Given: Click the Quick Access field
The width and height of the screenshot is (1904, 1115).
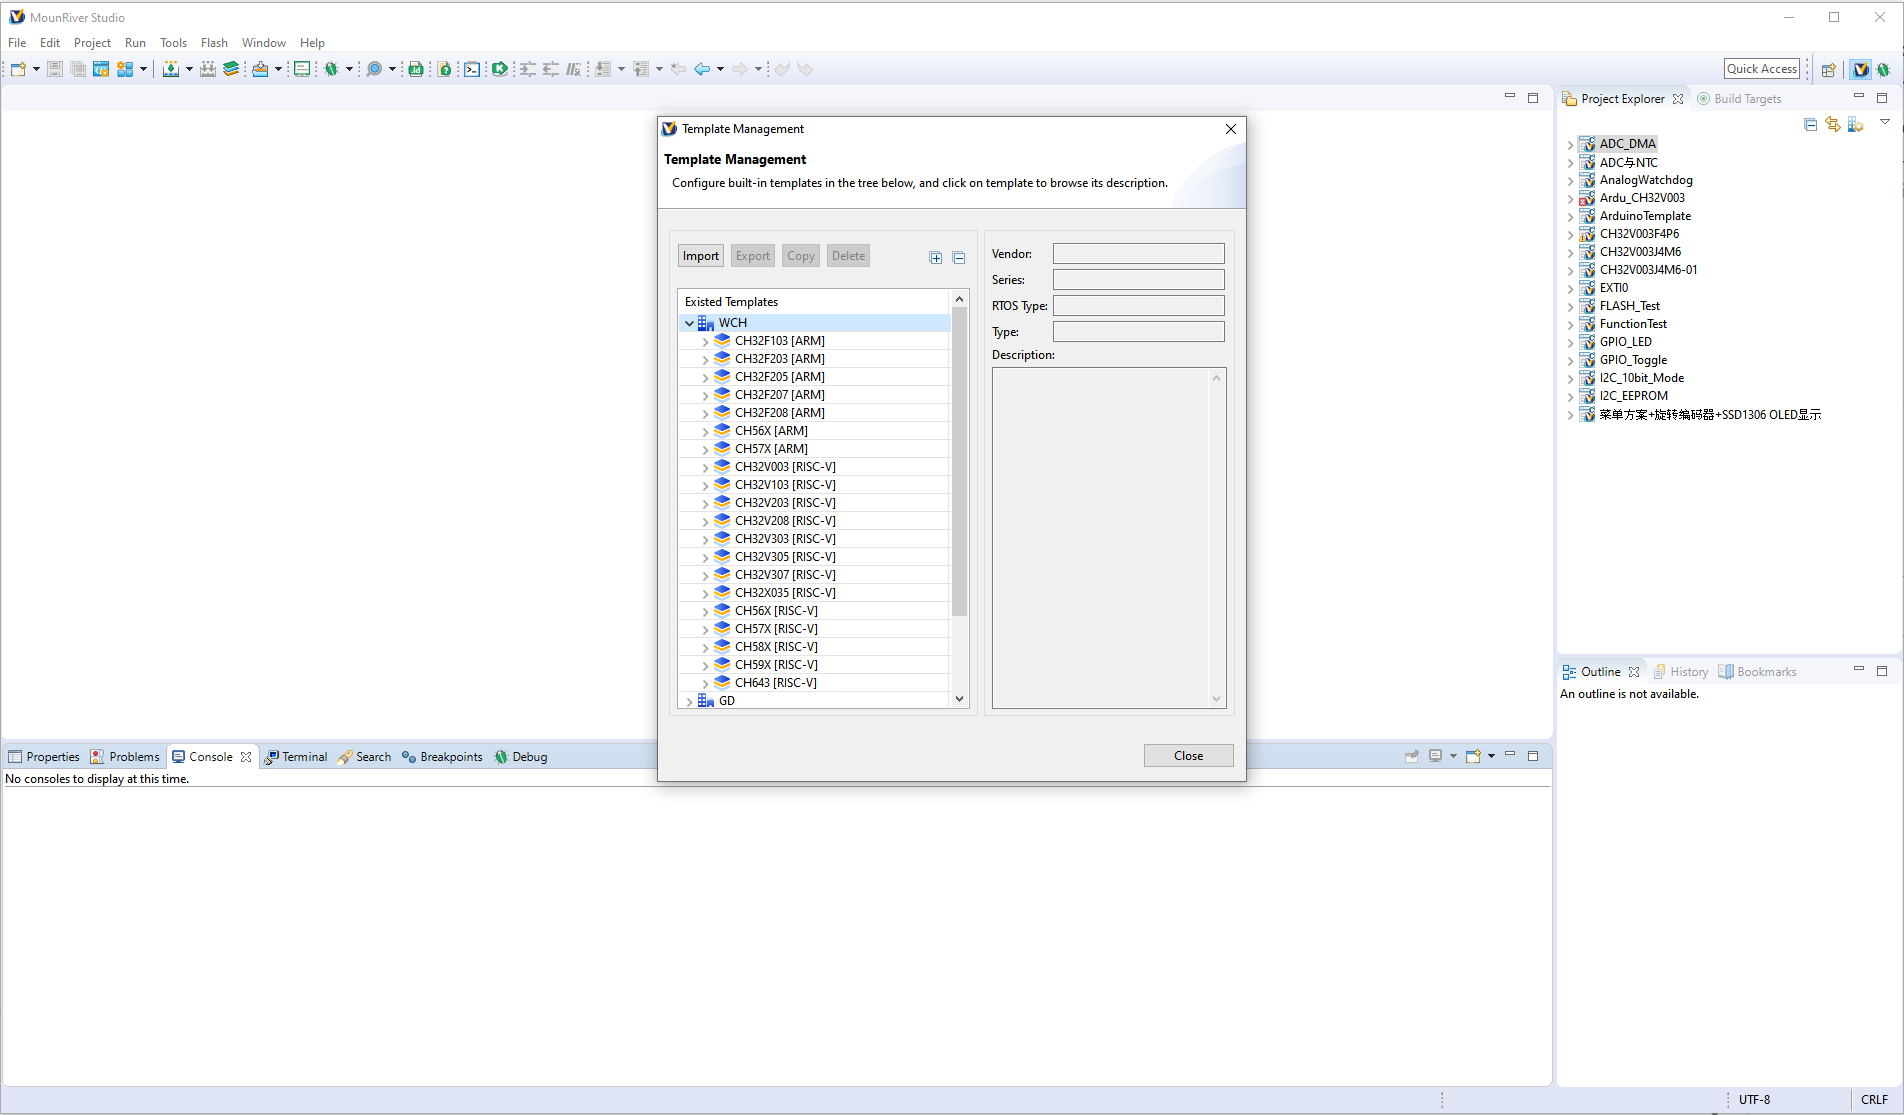Looking at the screenshot, I should (1762, 69).
